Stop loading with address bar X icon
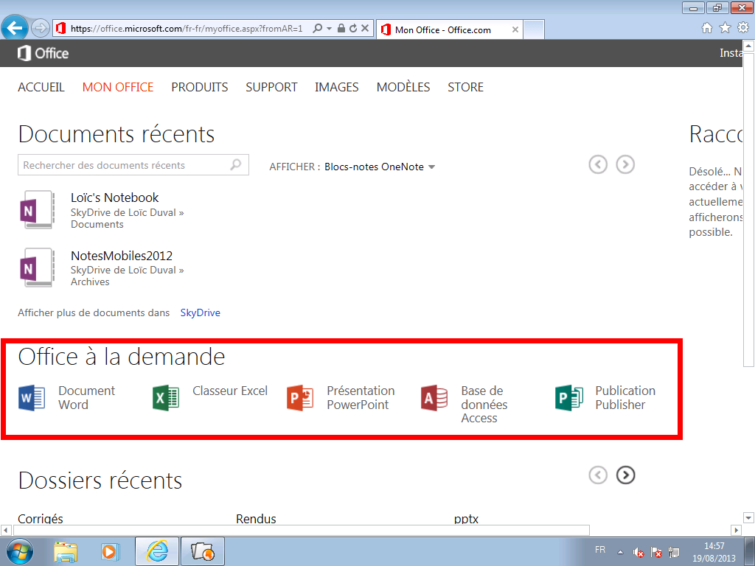Image resolution: width=755 pixels, height=566 pixels. (365, 28)
